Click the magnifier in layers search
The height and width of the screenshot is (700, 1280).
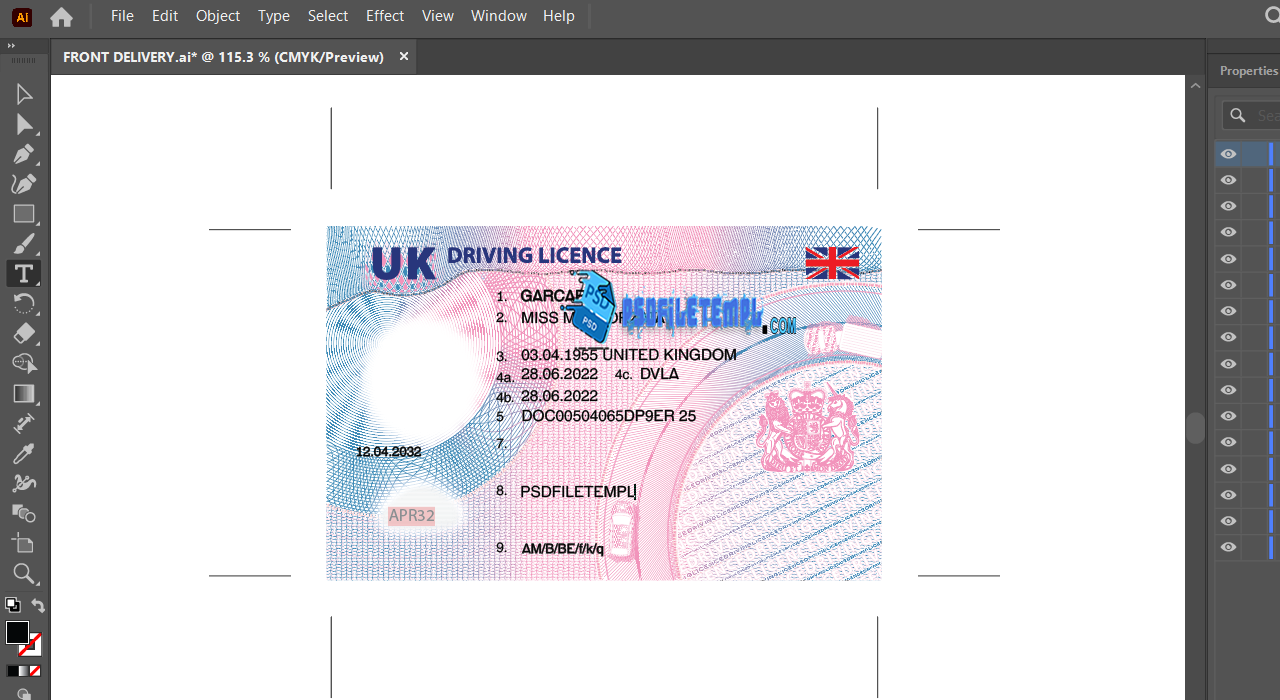coord(1238,116)
